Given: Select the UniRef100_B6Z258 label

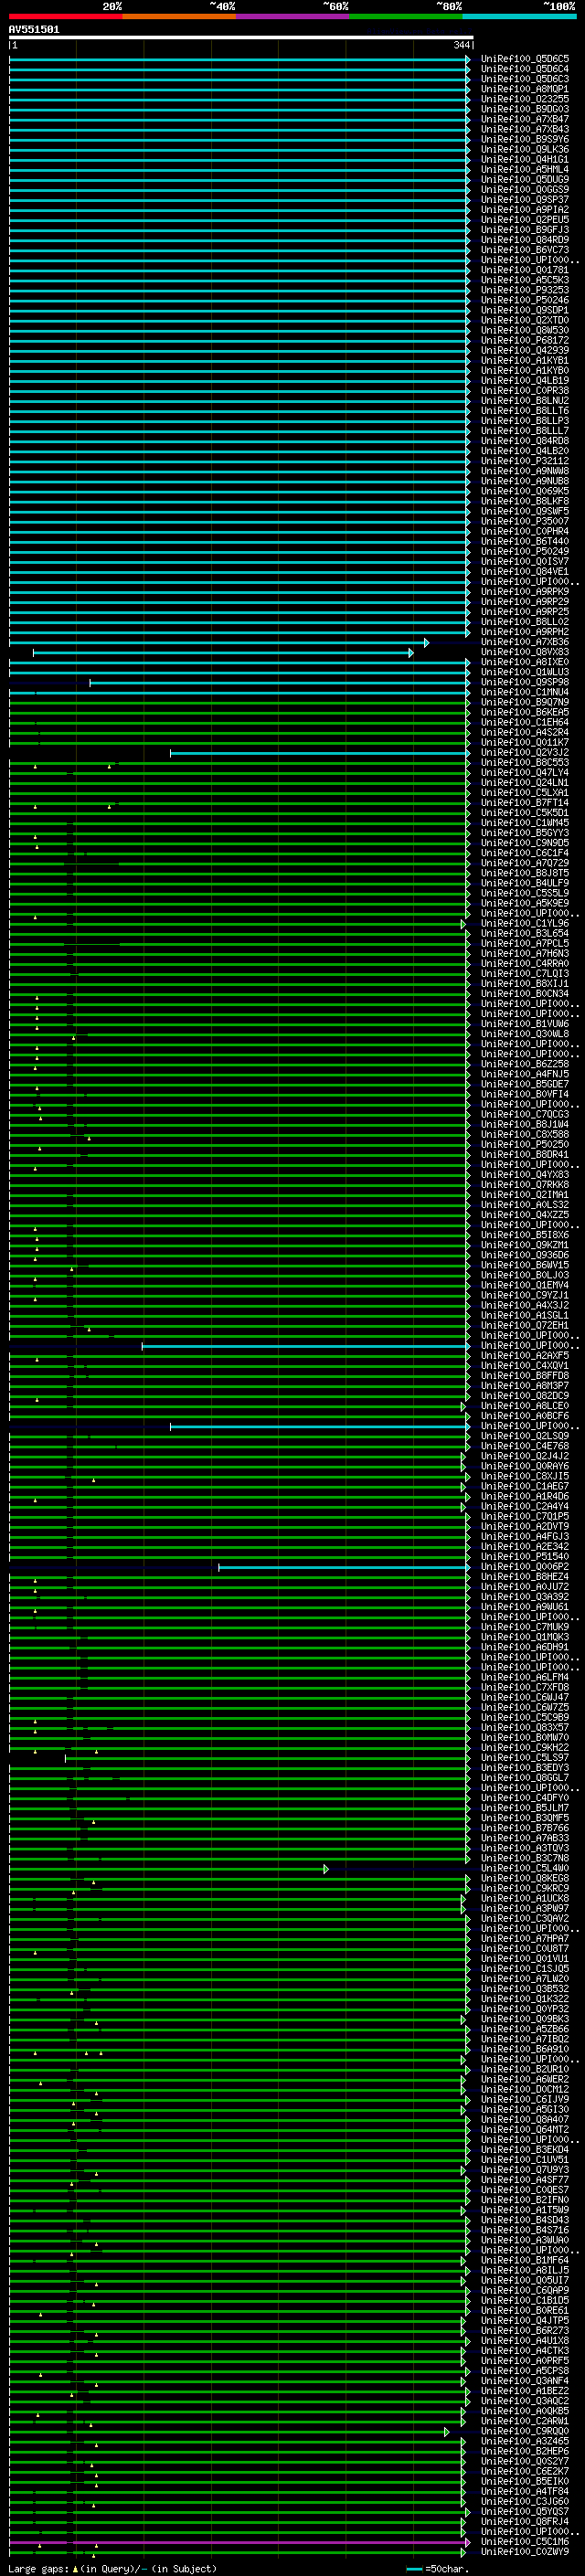Looking at the screenshot, I should [525, 1064].
